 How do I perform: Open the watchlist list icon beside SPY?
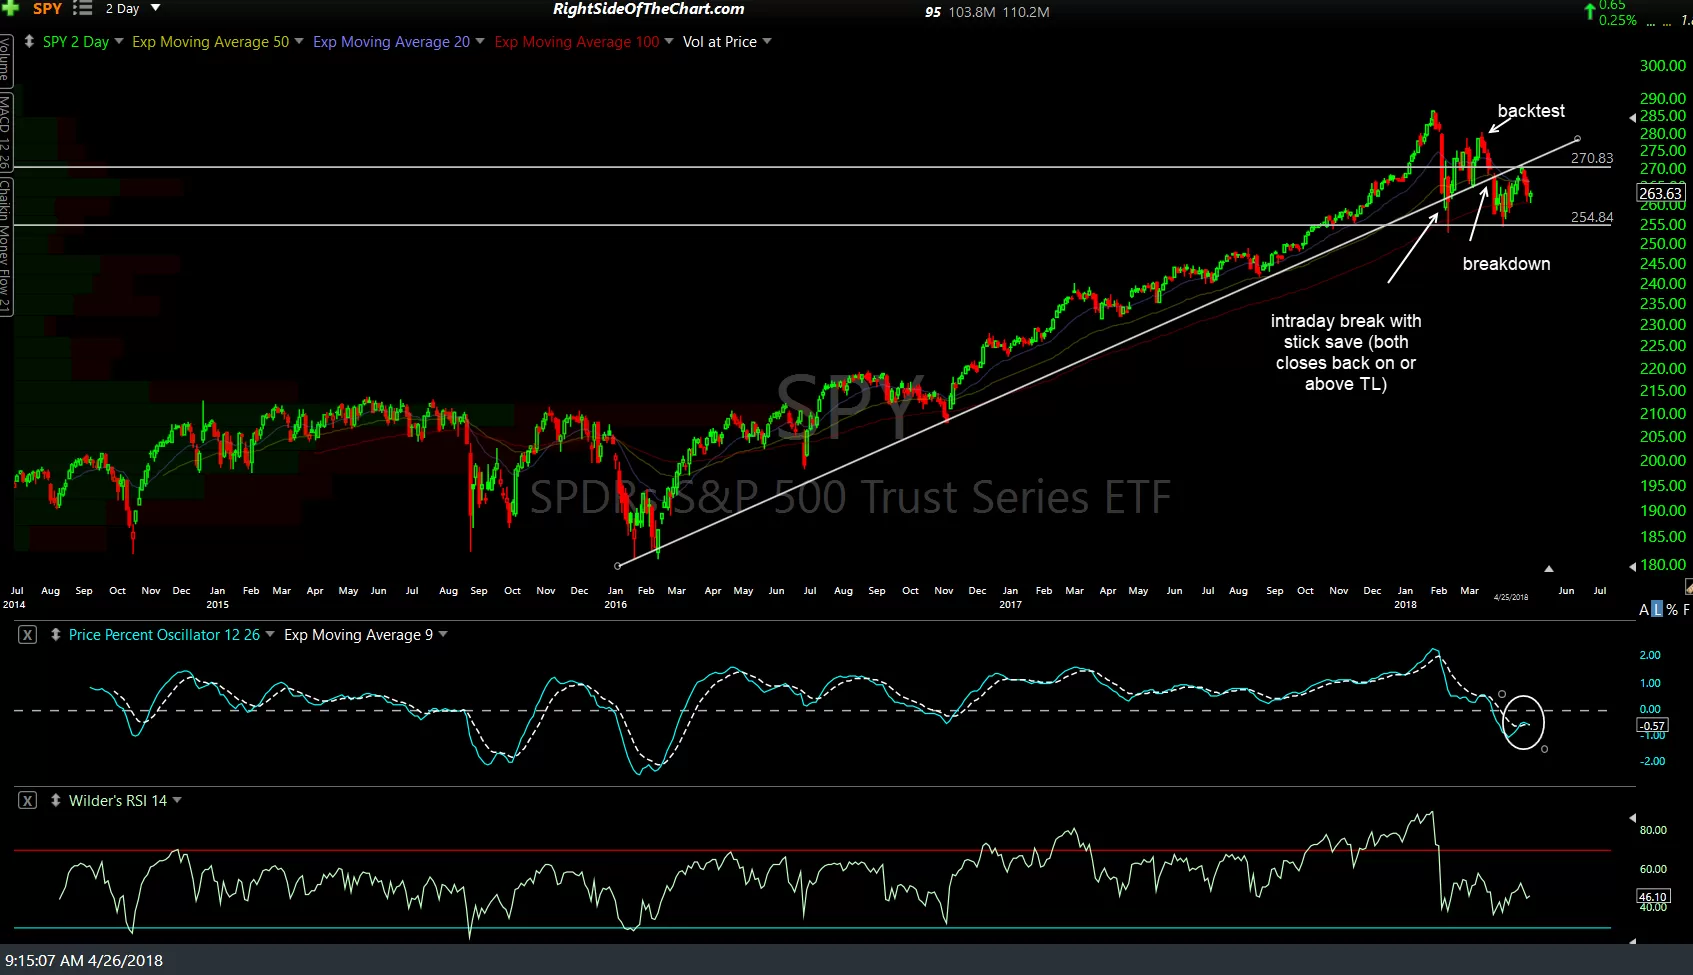(83, 8)
